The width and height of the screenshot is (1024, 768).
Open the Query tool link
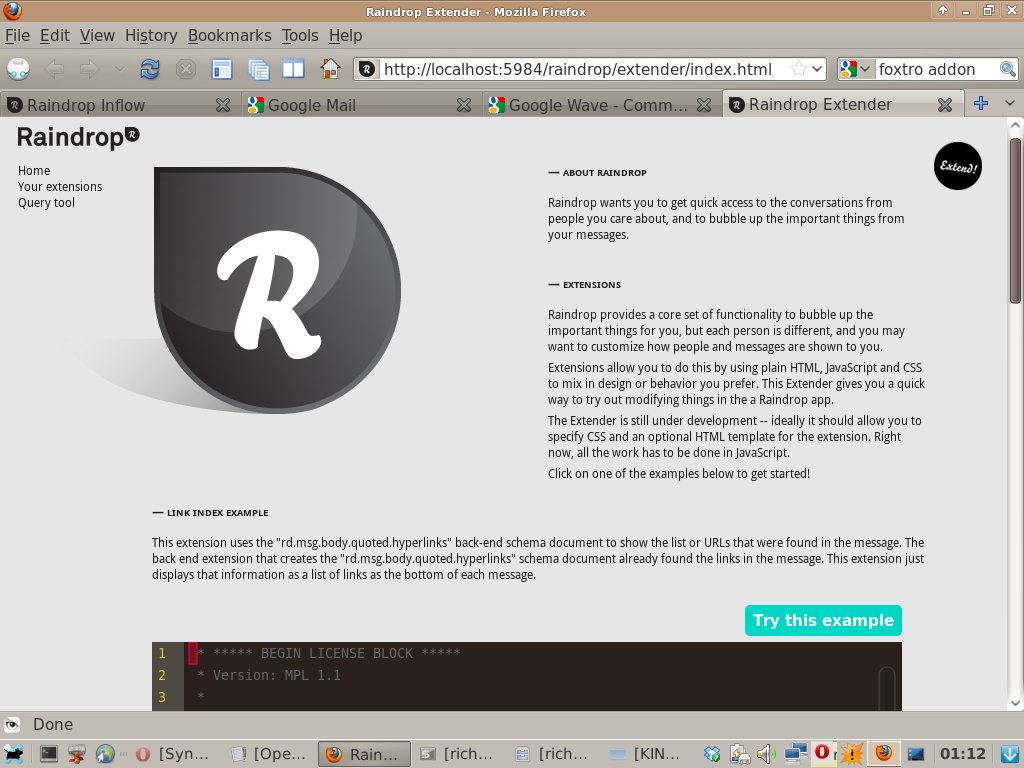[x=46, y=202]
